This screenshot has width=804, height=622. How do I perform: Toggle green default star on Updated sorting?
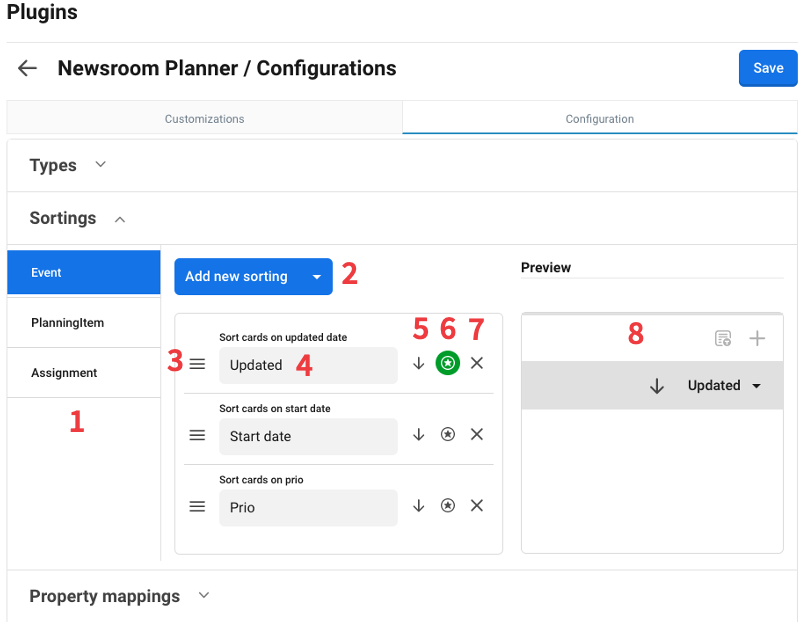click(x=448, y=364)
